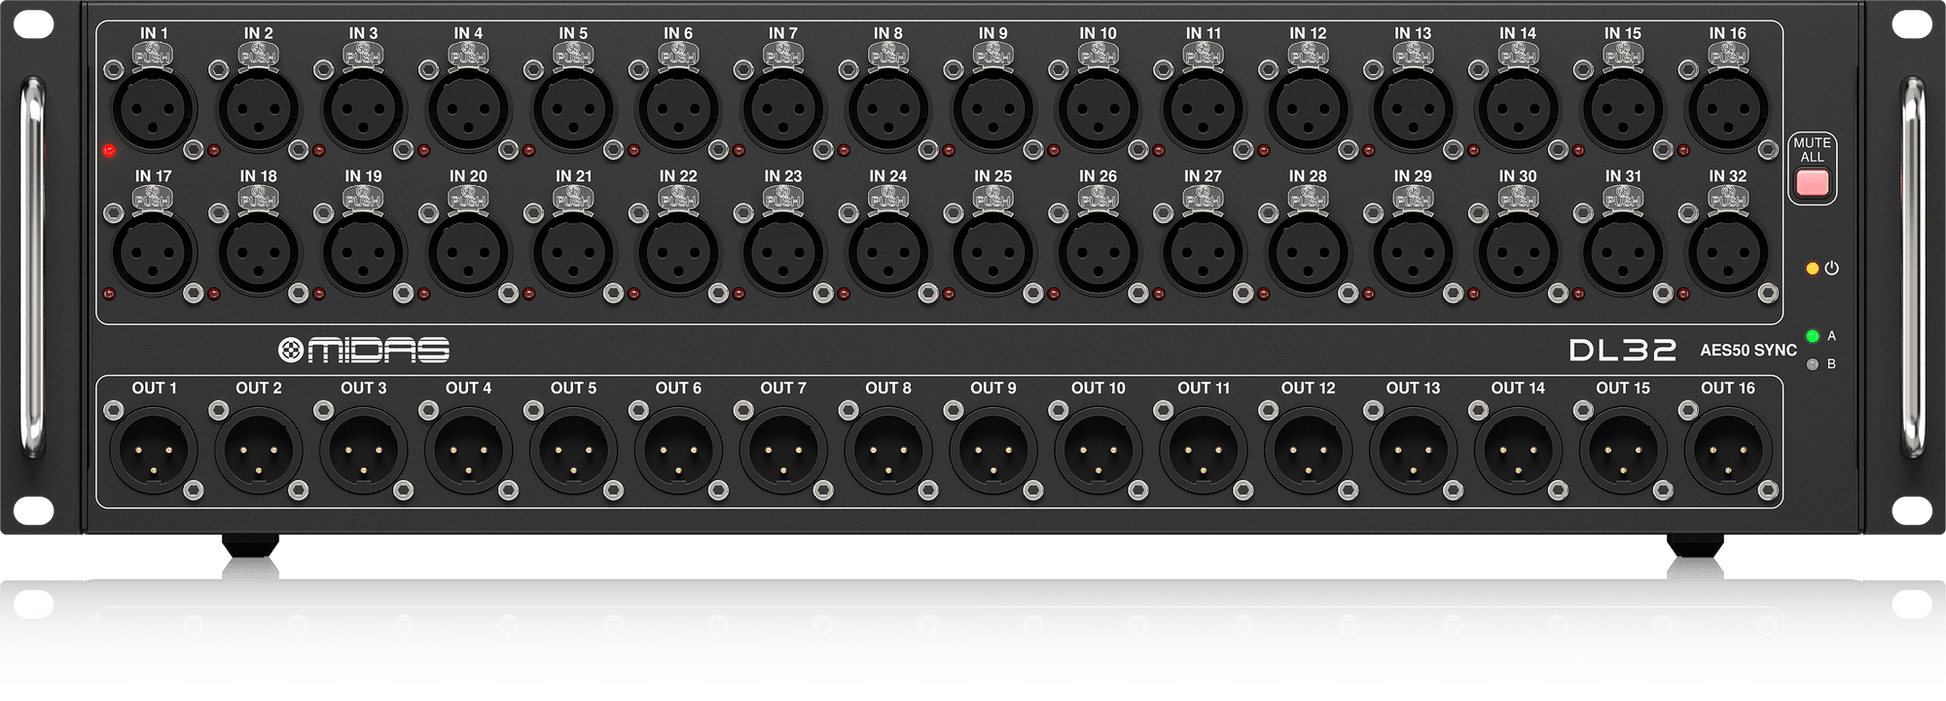Click the OUT 11 XLR output jack
The width and height of the screenshot is (1946, 701).
1203,450
